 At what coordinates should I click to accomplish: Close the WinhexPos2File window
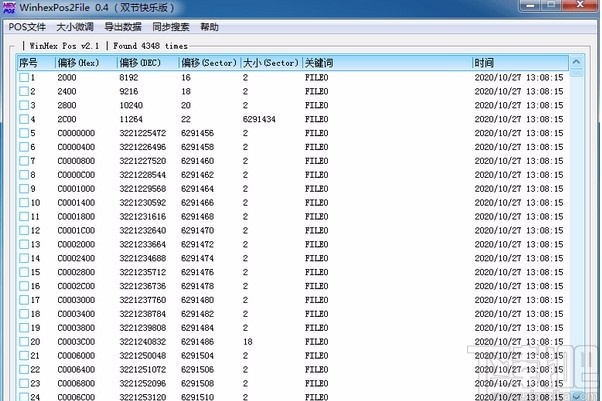(x=580, y=5)
